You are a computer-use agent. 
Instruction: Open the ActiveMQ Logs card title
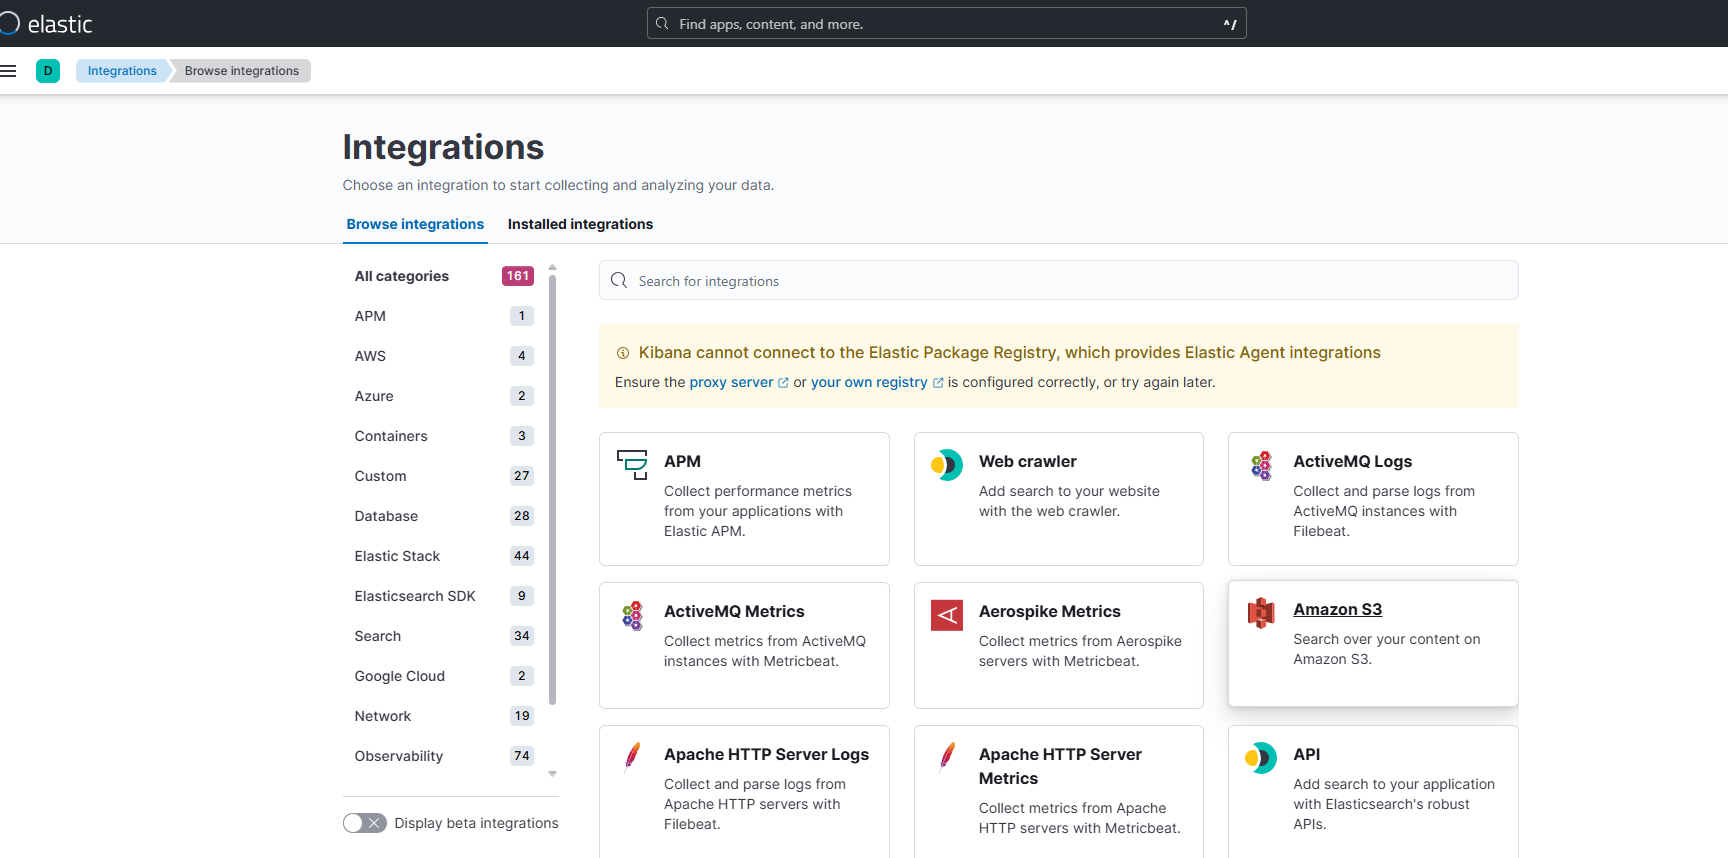click(1352, 462)
